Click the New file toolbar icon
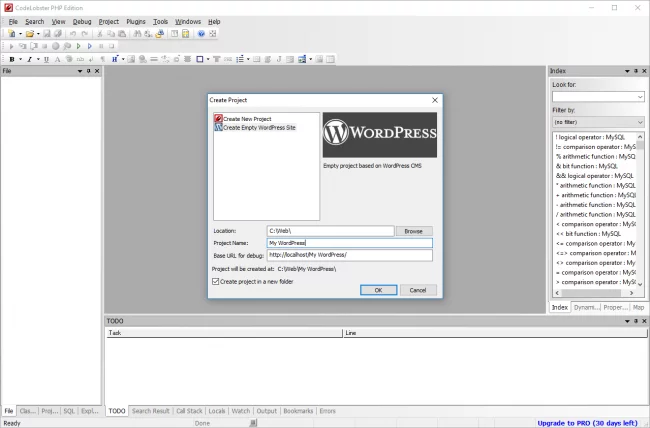The height and width of the screenshot is (428, 650). click(12, 34)
